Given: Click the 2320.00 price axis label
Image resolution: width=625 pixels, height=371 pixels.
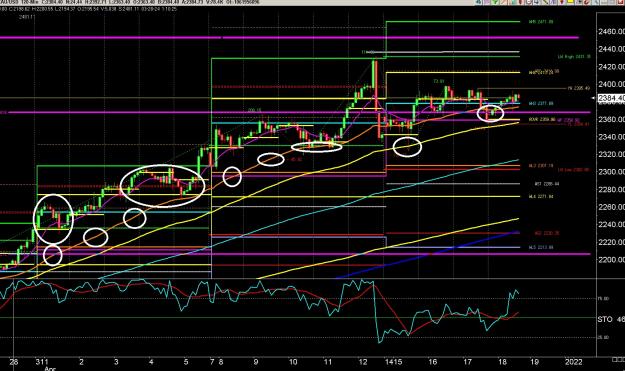Looking at the screenshot, I should click(611, 154).
